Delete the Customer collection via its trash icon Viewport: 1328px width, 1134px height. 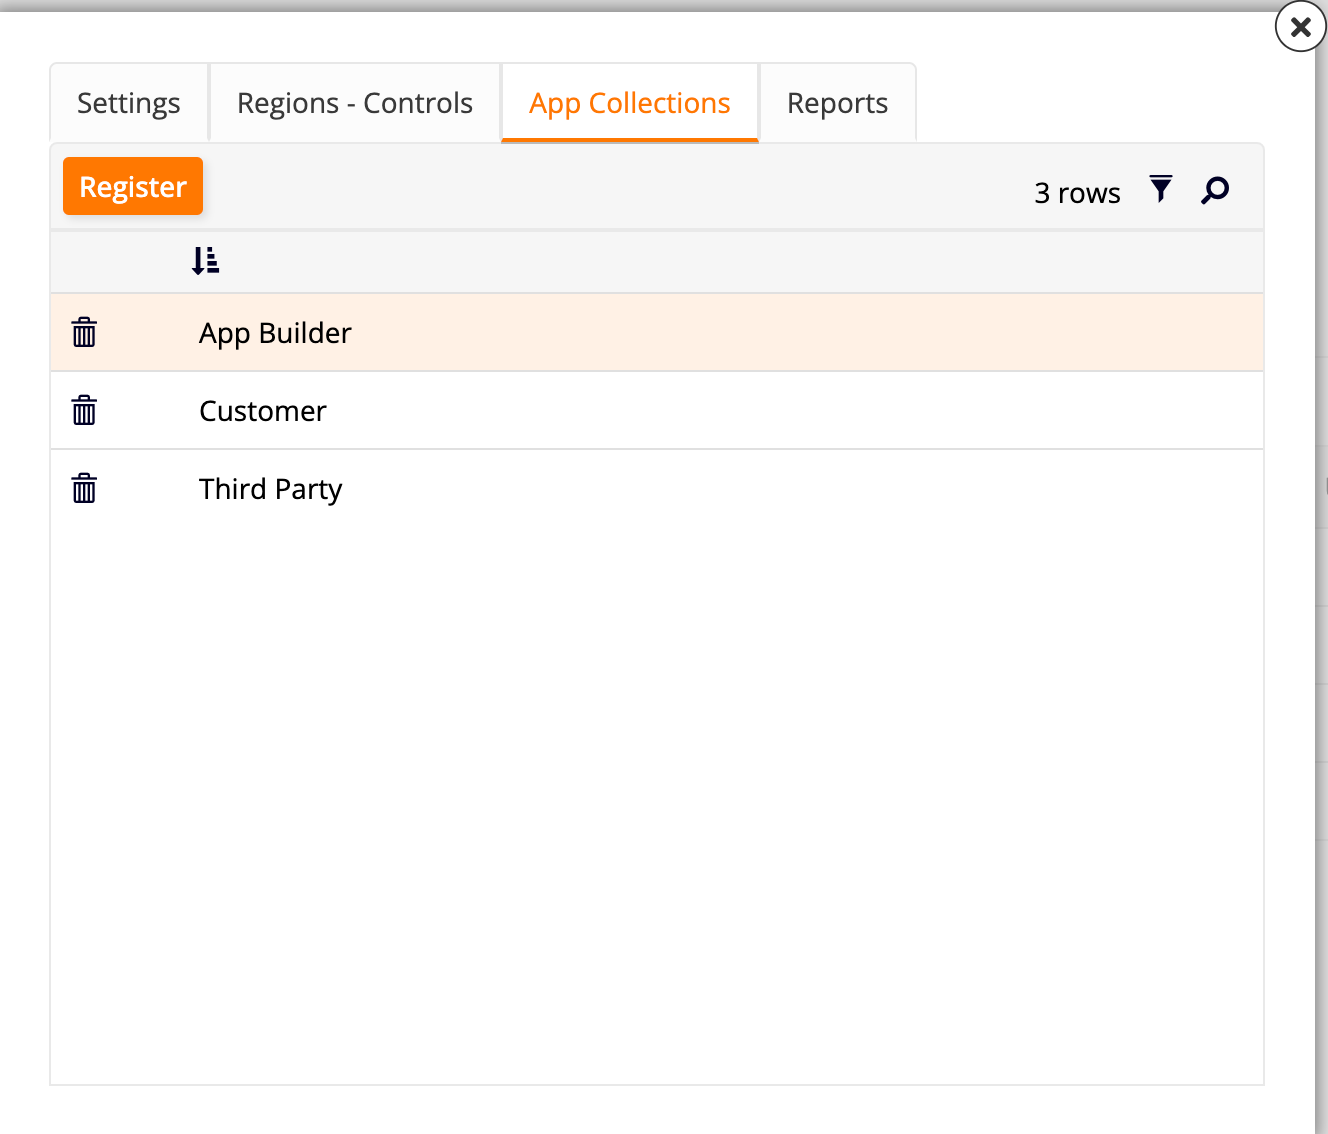[84, 410]
